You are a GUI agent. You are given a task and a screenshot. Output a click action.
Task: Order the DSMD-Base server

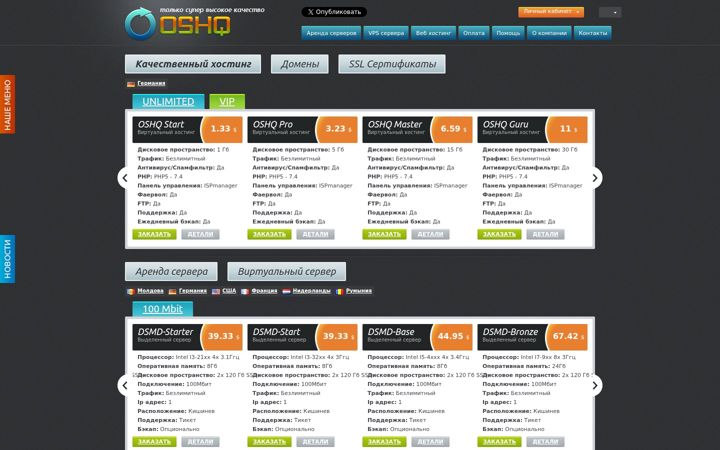coord(384,442)
